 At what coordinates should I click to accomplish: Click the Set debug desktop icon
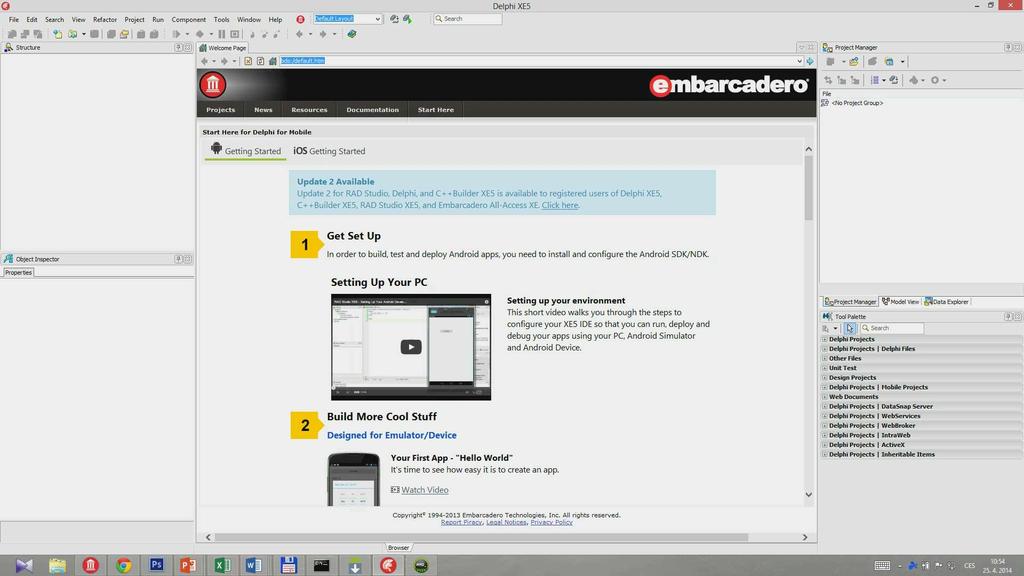tap(408, 19)
